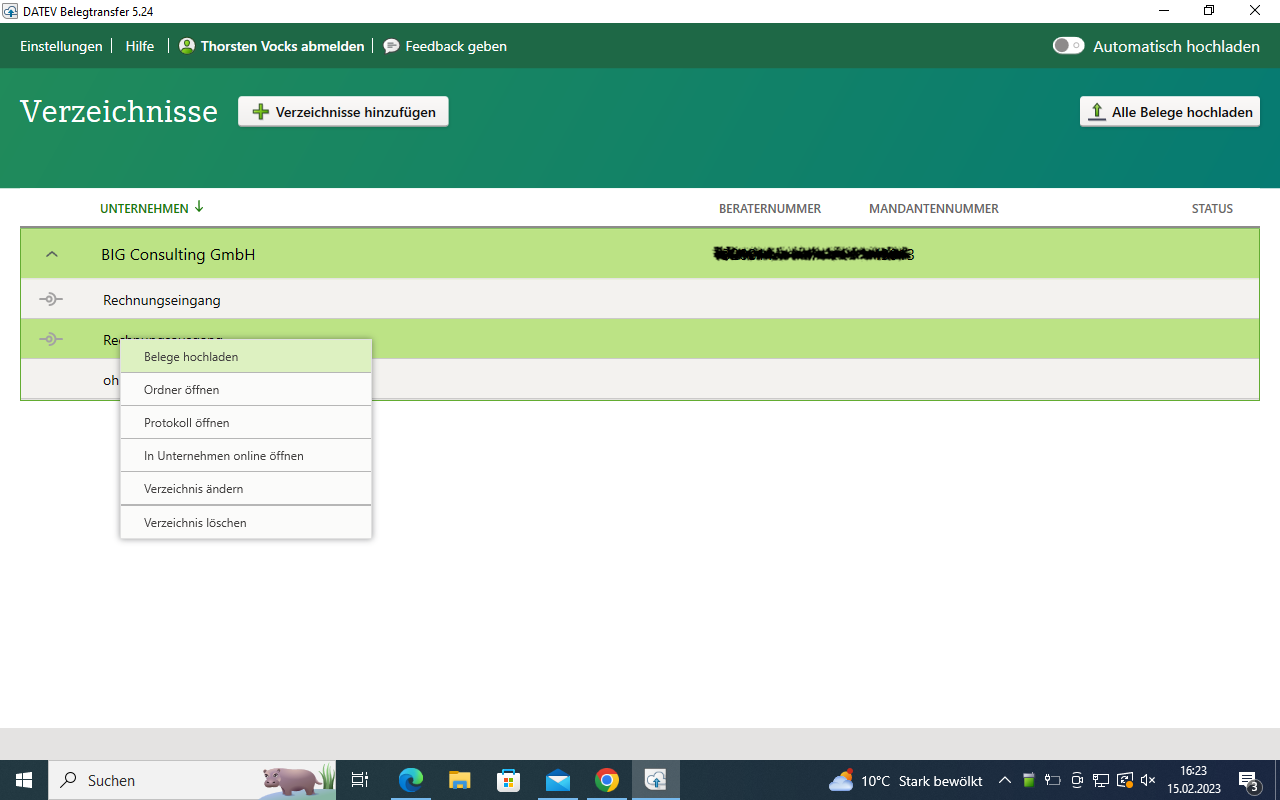The width and height of the screenshot is (1280, 800).
Task: Toggle the Automatisch hochladen switch
Action: pyautogui.click(x=1068, y=46)
